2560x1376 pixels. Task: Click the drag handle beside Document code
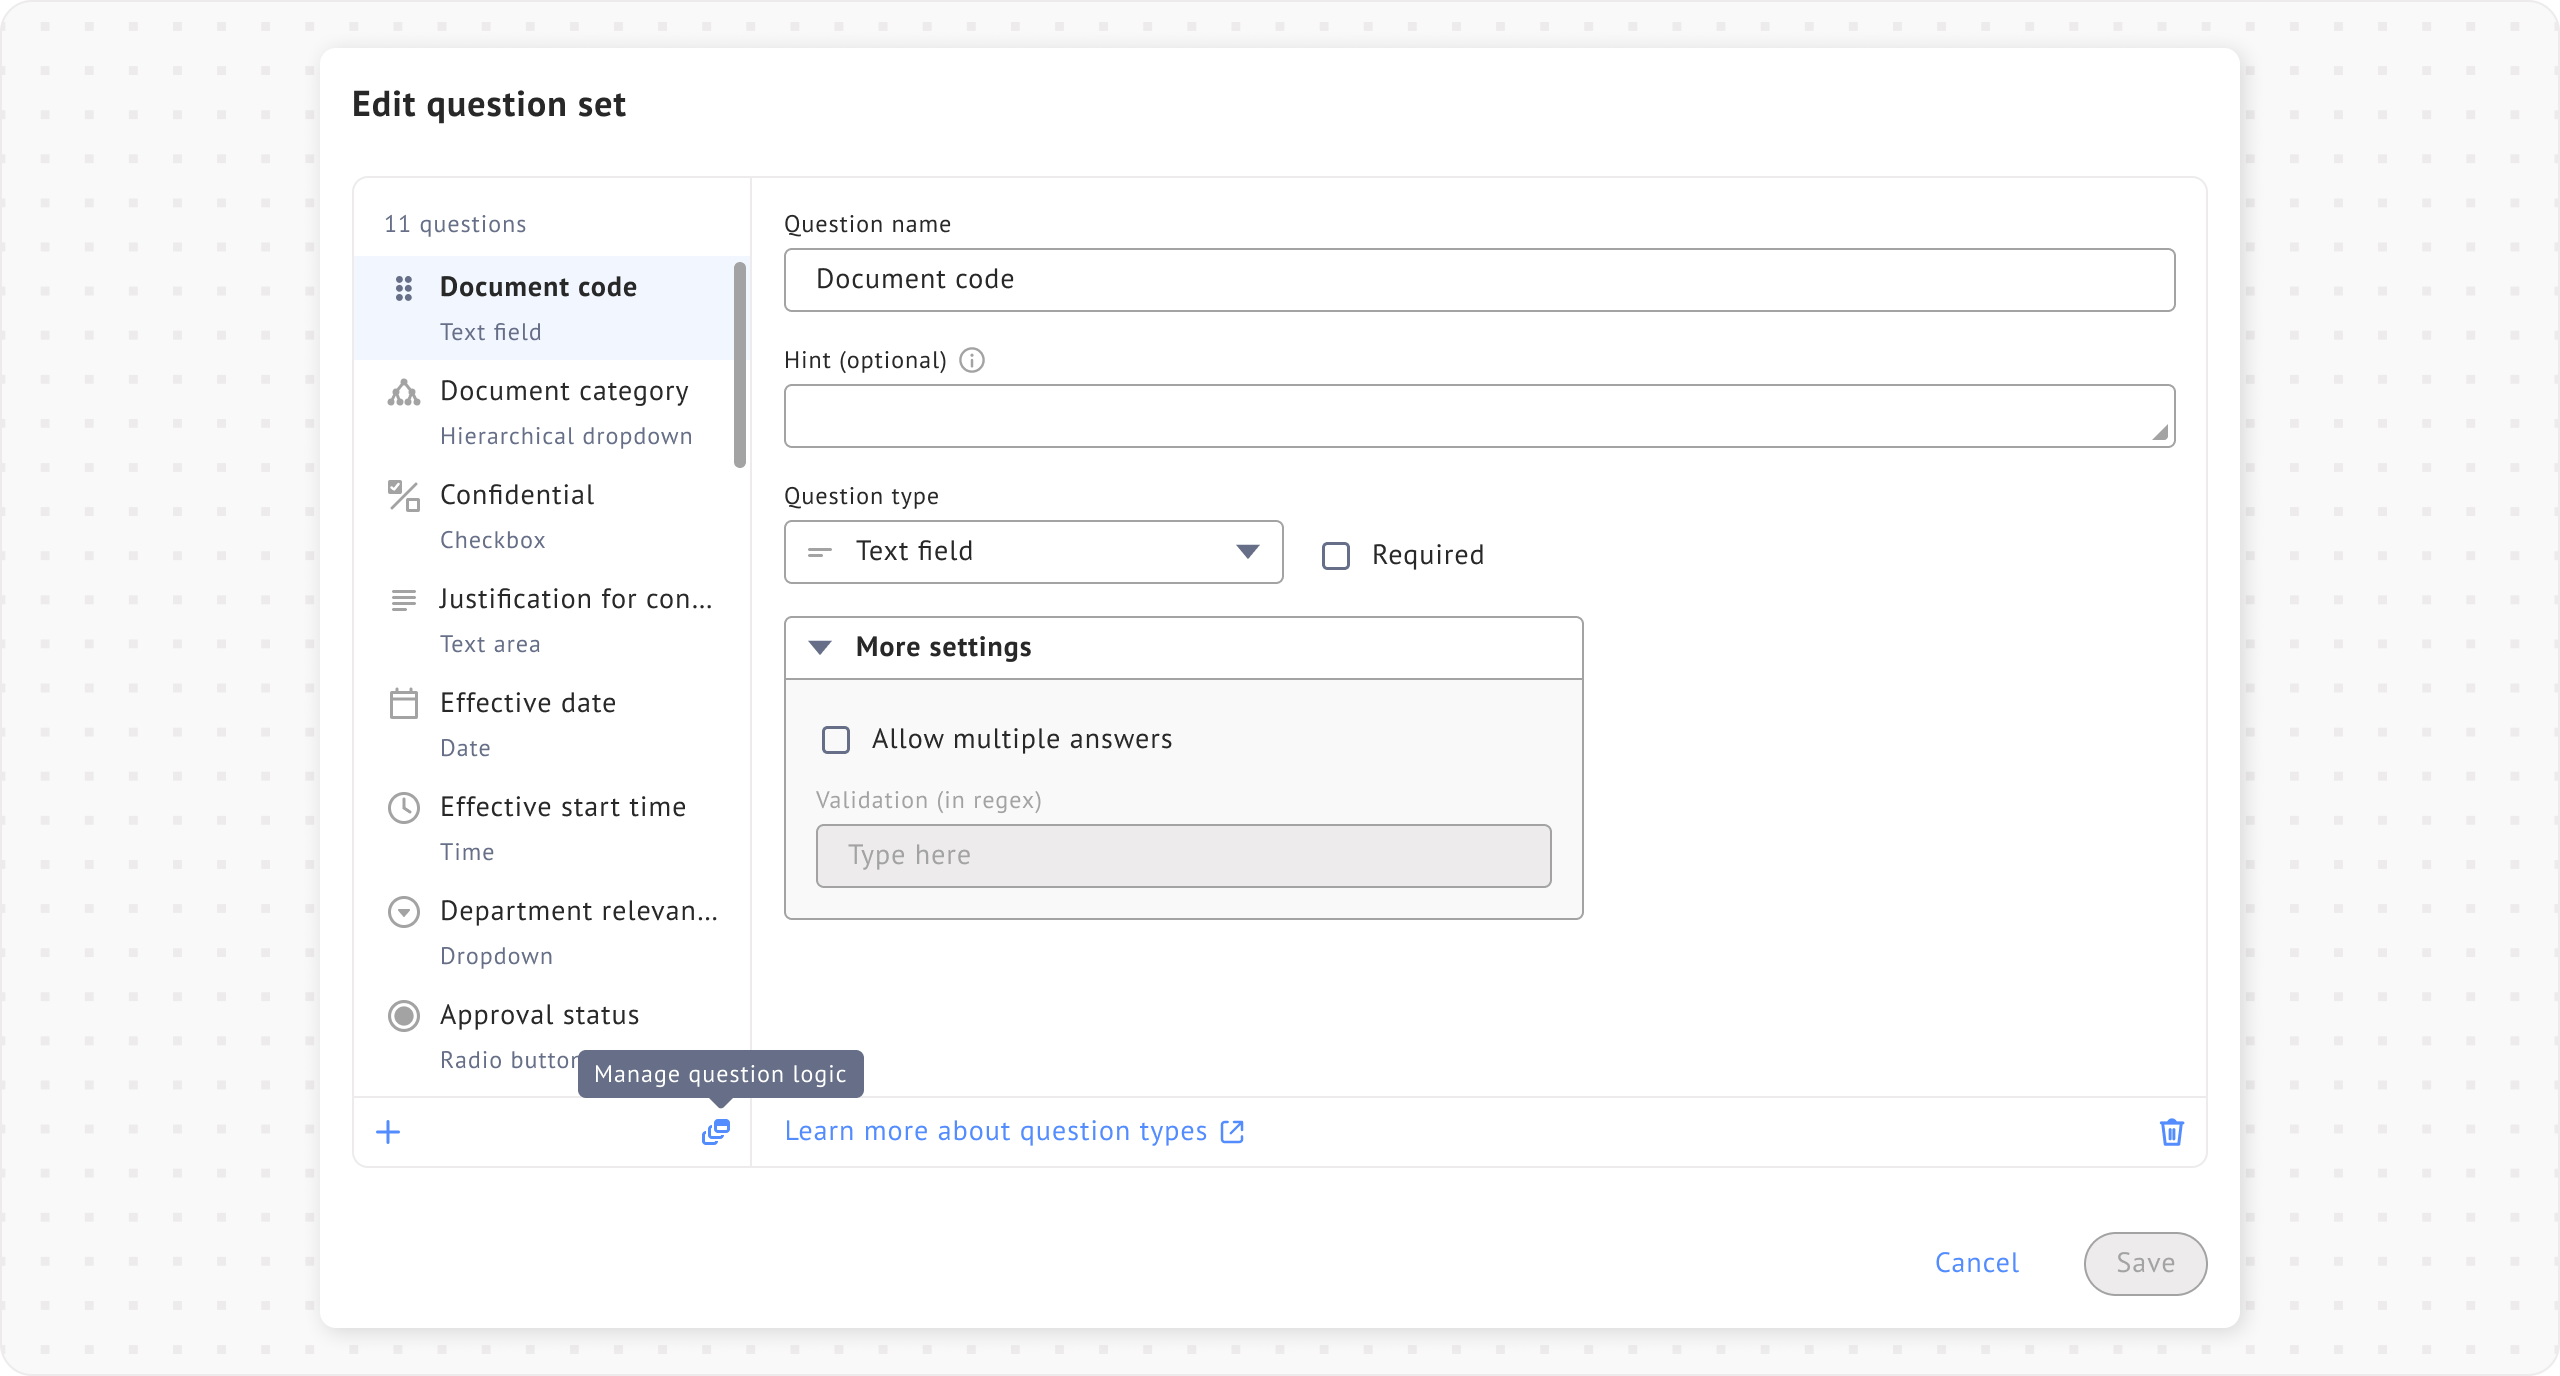[403, 288]
